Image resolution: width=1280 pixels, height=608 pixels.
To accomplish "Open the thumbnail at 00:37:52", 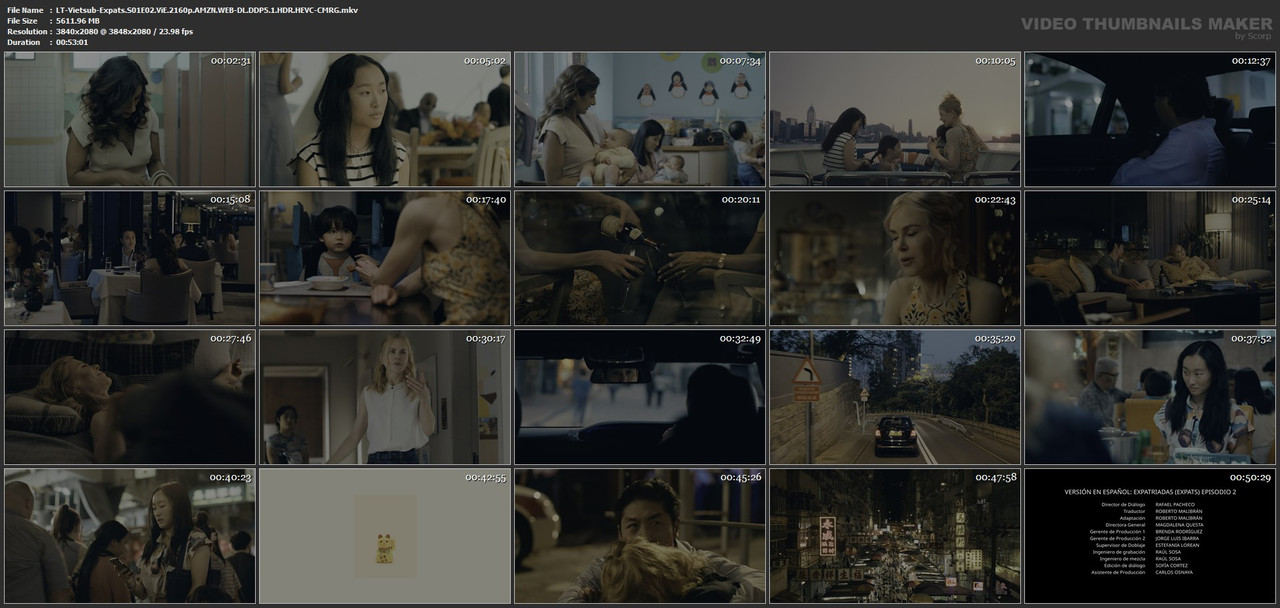I will point(1150,397).
